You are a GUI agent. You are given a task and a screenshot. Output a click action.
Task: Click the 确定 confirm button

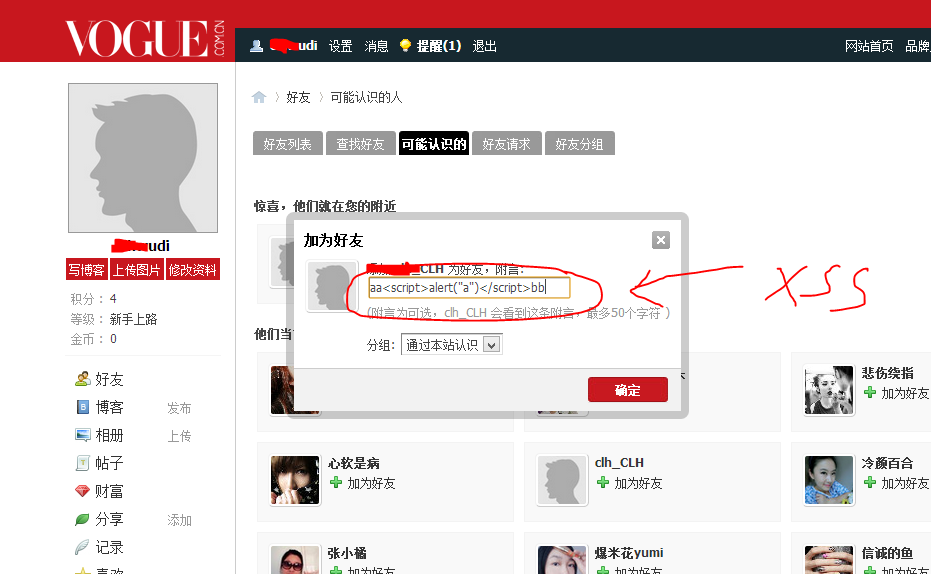pos(628,390)
